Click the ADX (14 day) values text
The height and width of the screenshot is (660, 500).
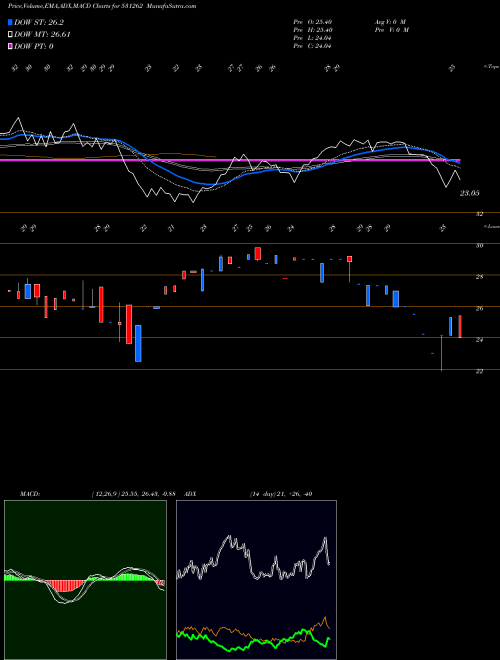(x=281, y=494)
